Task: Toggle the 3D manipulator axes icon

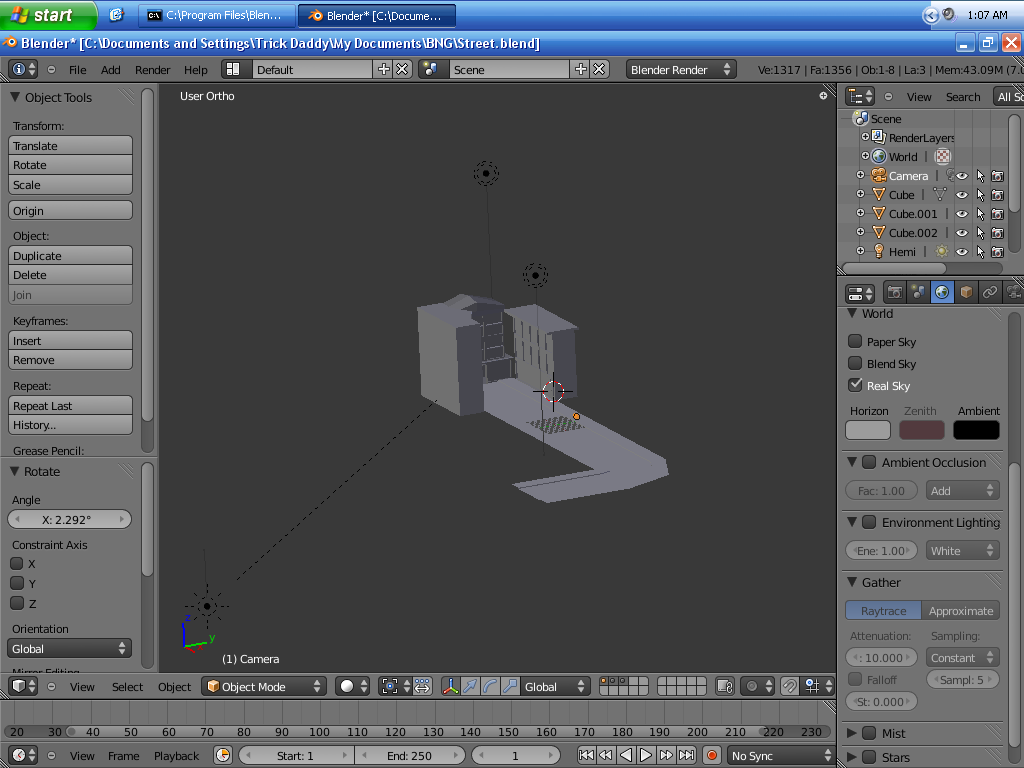Action: pos(450,687)
